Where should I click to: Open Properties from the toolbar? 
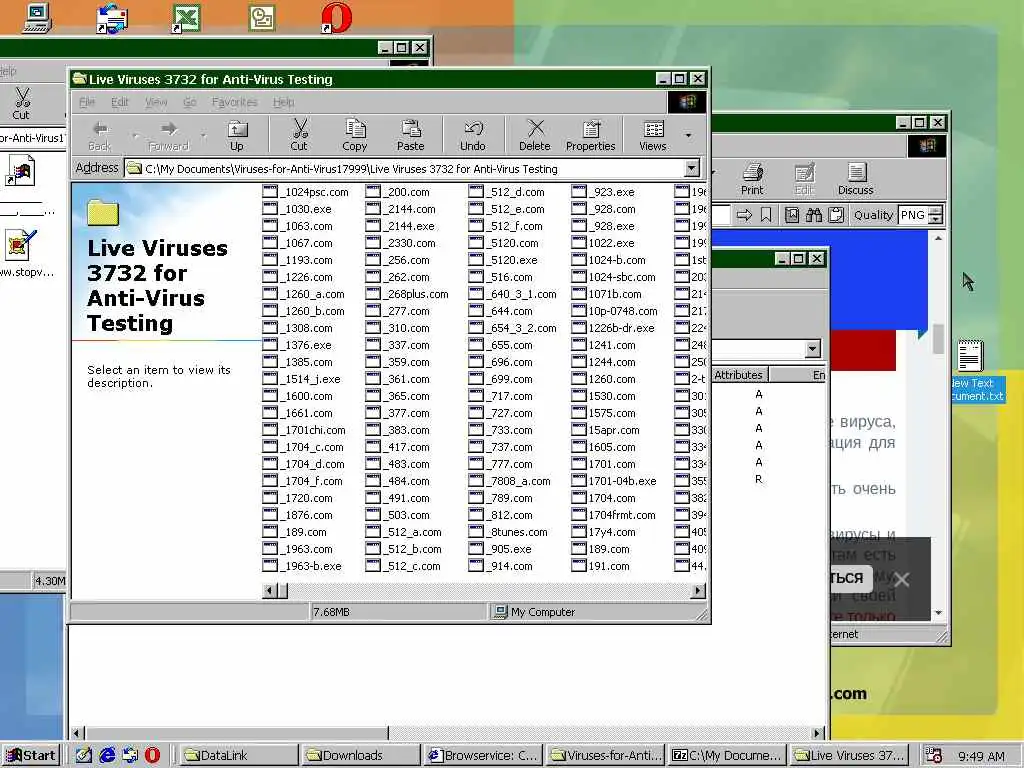590,135
